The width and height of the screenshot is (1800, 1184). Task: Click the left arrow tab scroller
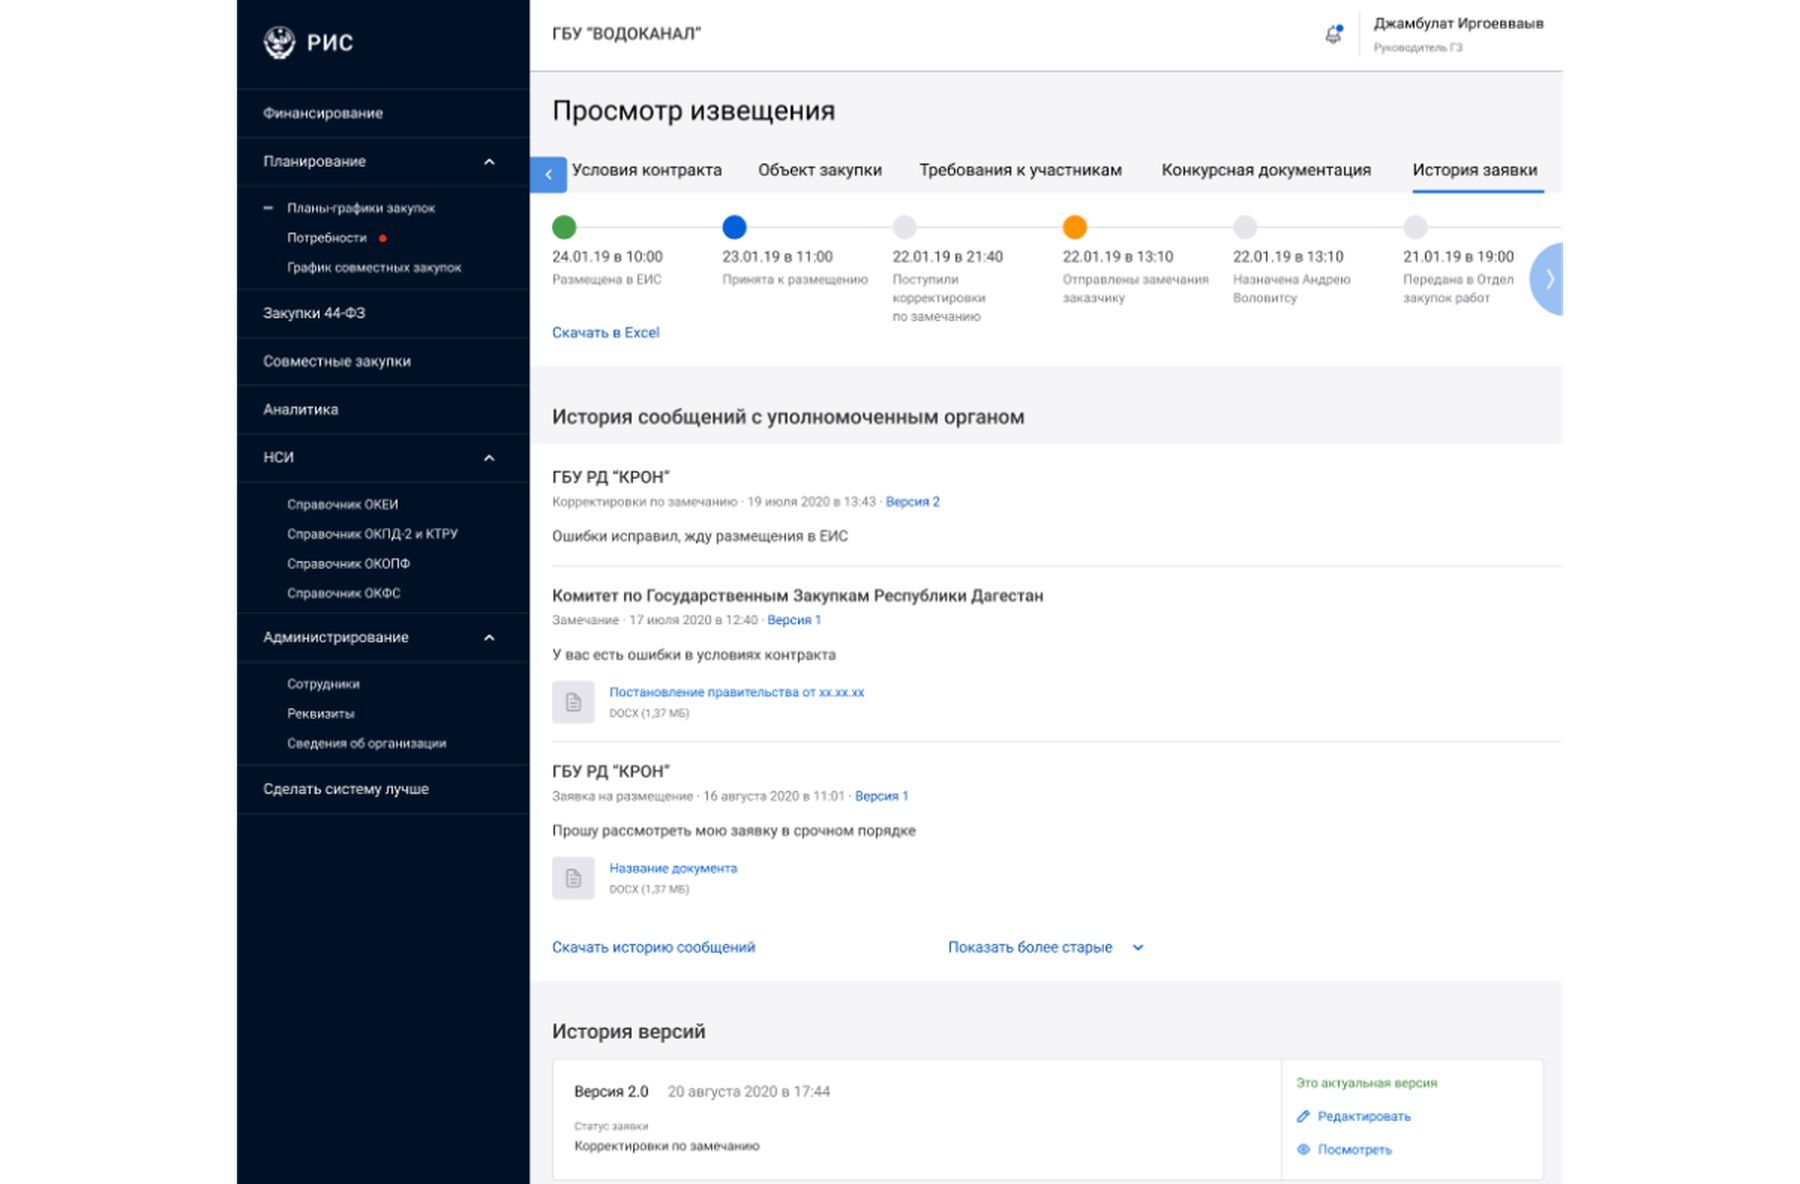[x=548, y=174]
